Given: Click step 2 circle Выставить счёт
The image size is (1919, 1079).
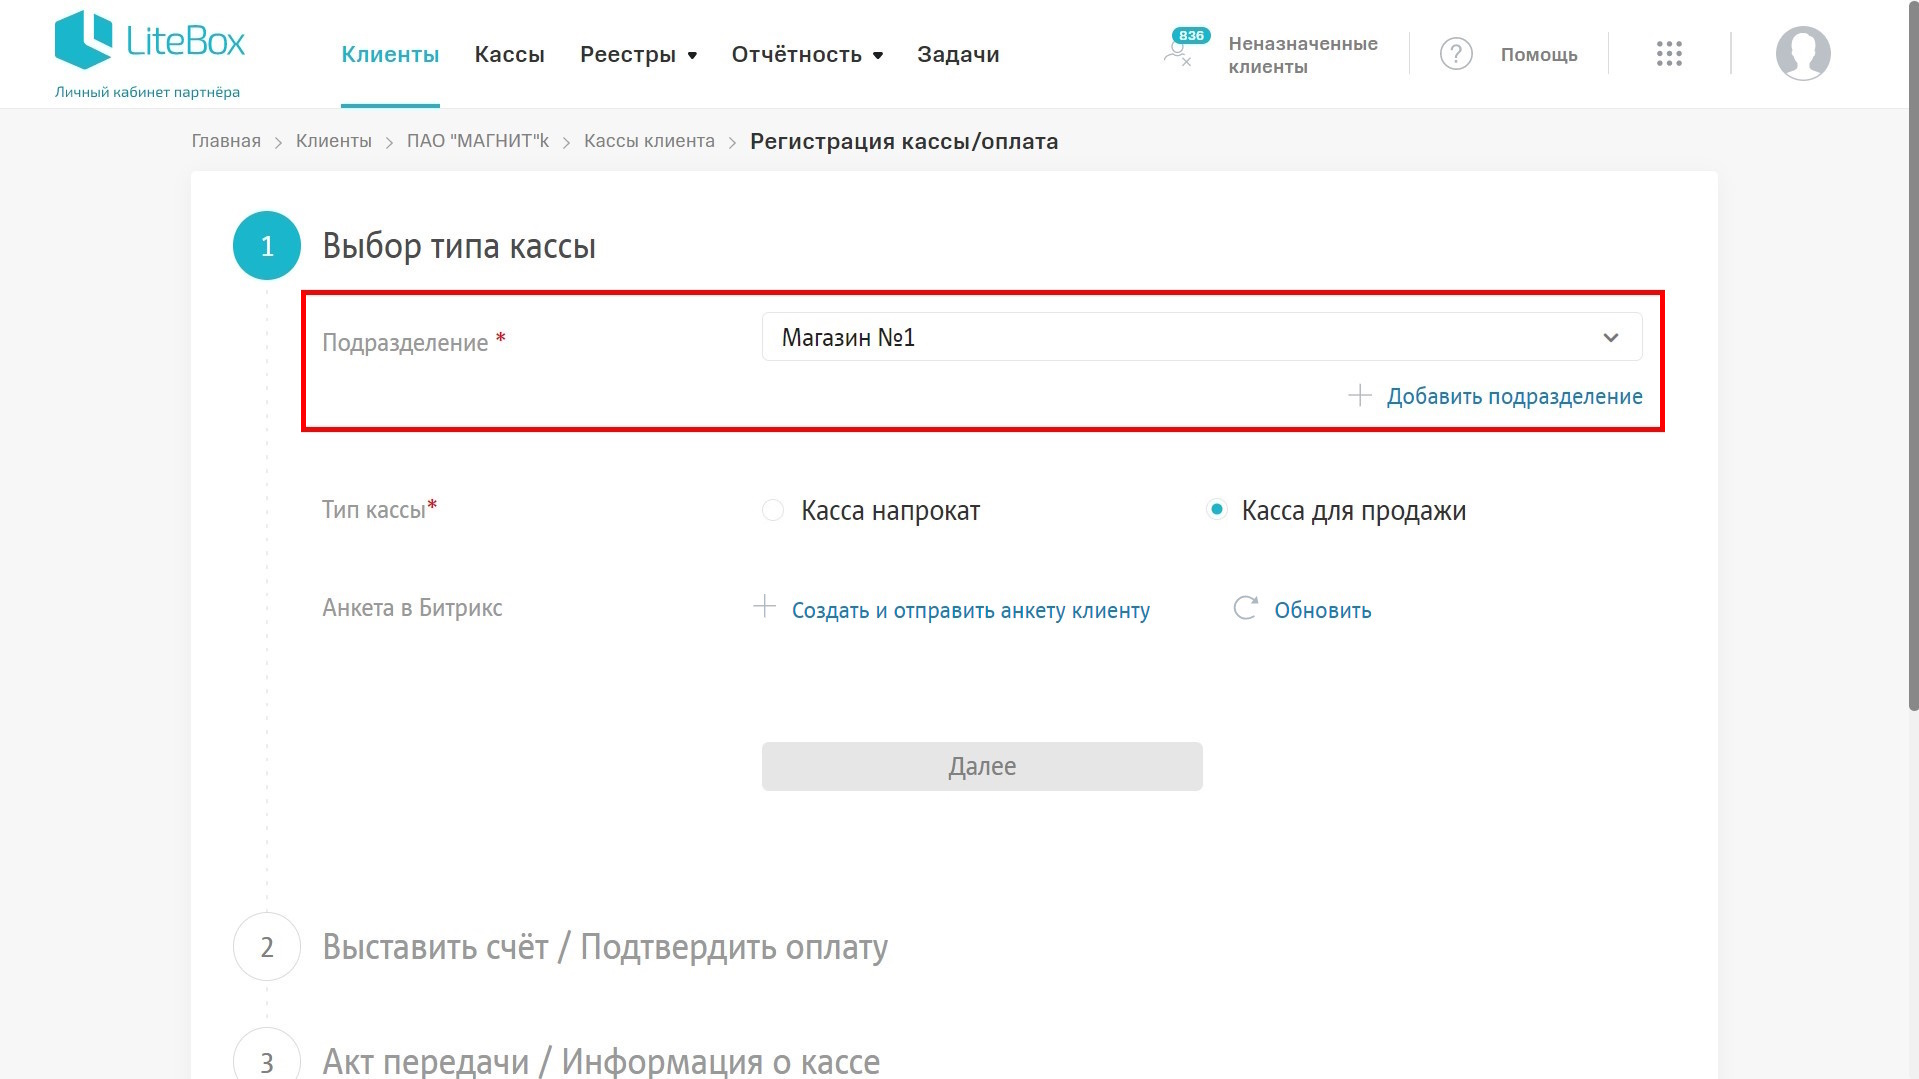Looking at the screenshot, I should (267, 947).
